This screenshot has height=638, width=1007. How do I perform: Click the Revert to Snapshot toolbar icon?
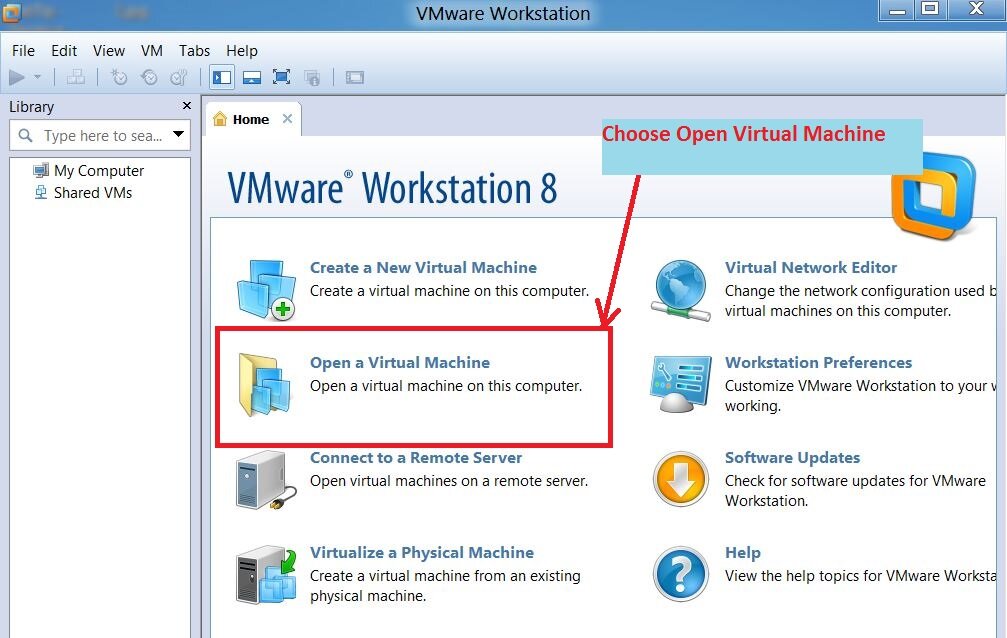[x=149, y=78]
